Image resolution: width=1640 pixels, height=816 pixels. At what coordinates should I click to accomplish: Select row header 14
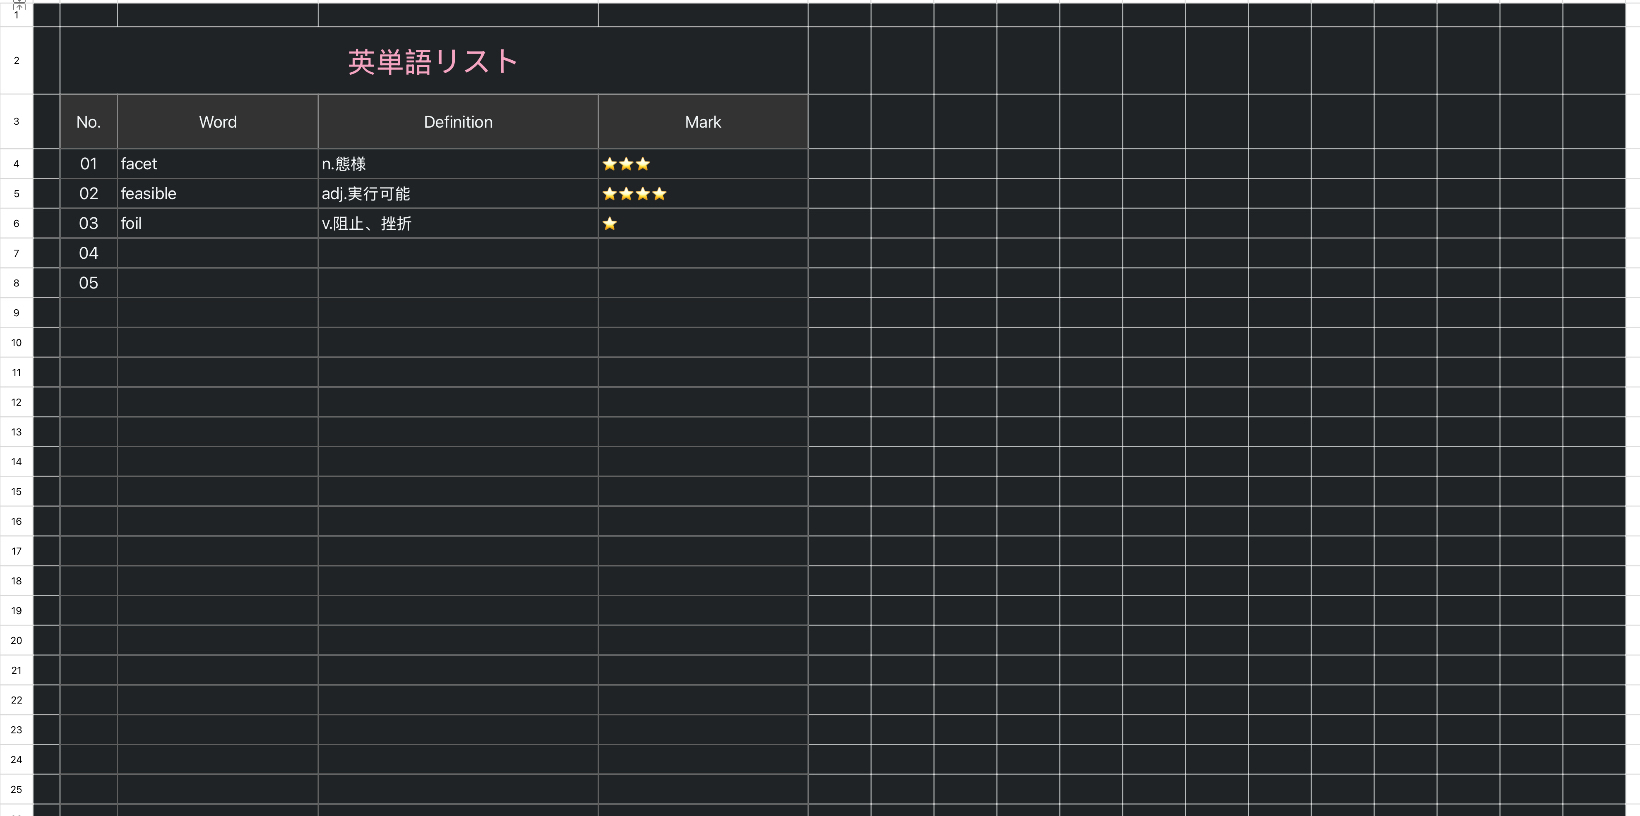pyautogui.click(x=16, y=462)
